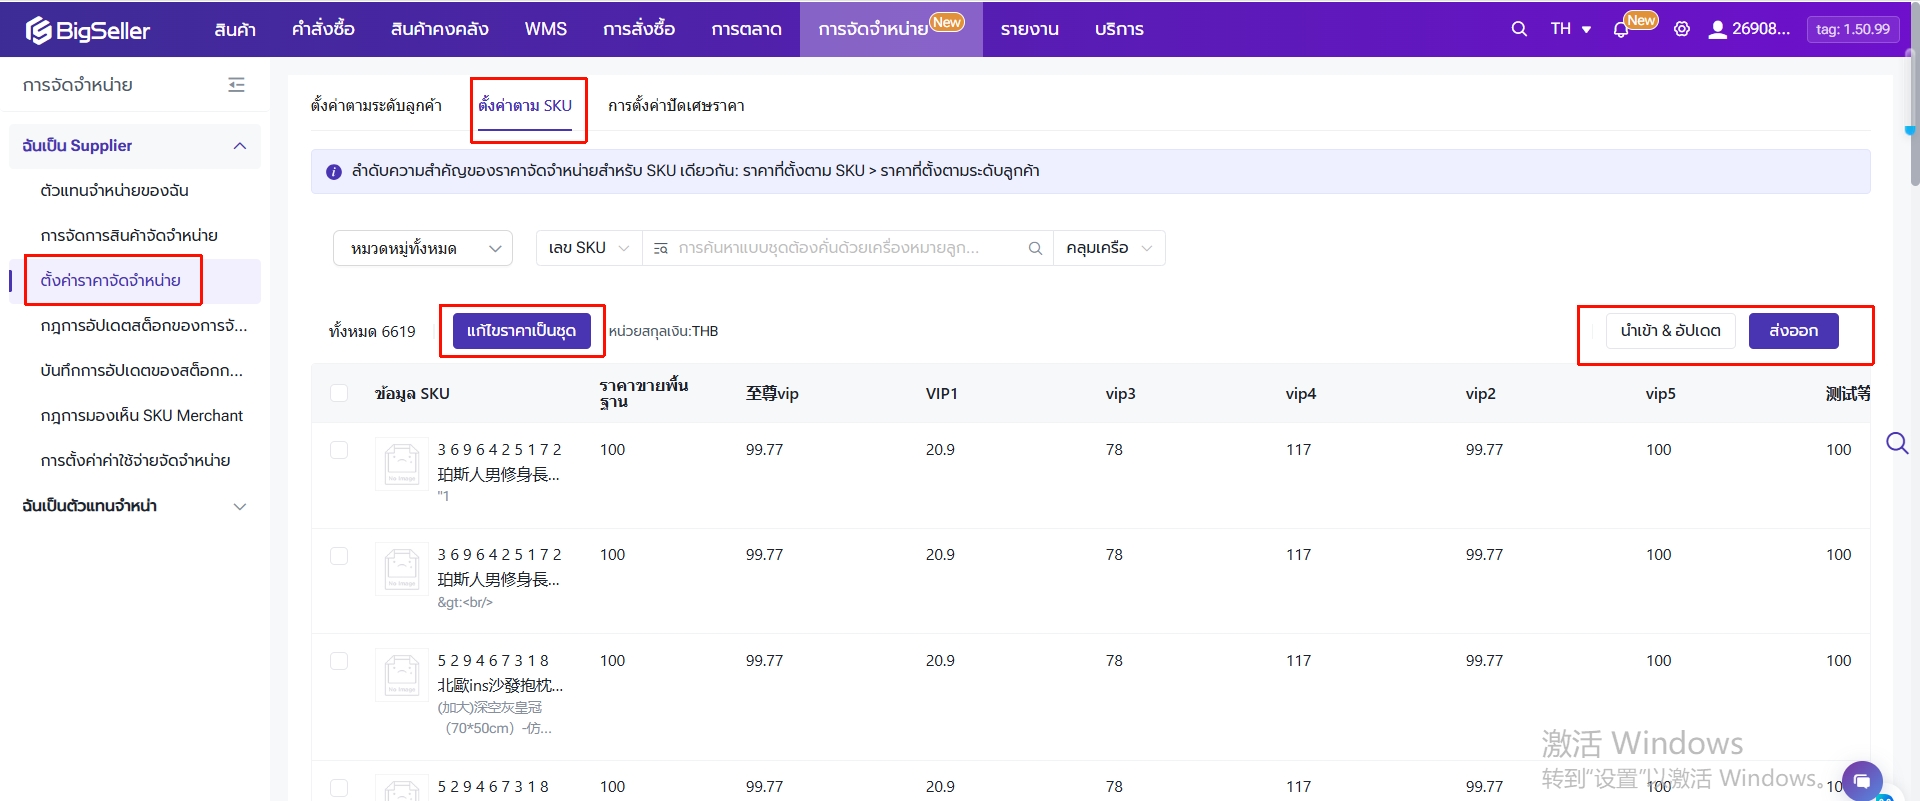The height and width of the screenshot is (801, 1920).
Task: Open the settings gear icon
Action: pyautogui.click(x=1682, y=29)
